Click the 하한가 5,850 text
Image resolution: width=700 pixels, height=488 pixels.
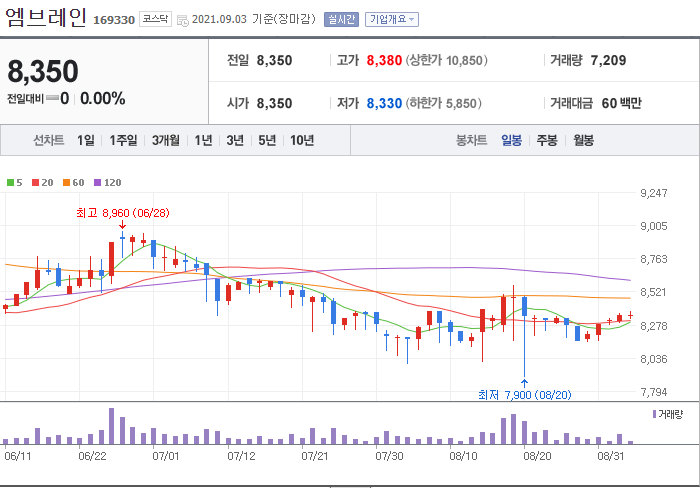443,103
